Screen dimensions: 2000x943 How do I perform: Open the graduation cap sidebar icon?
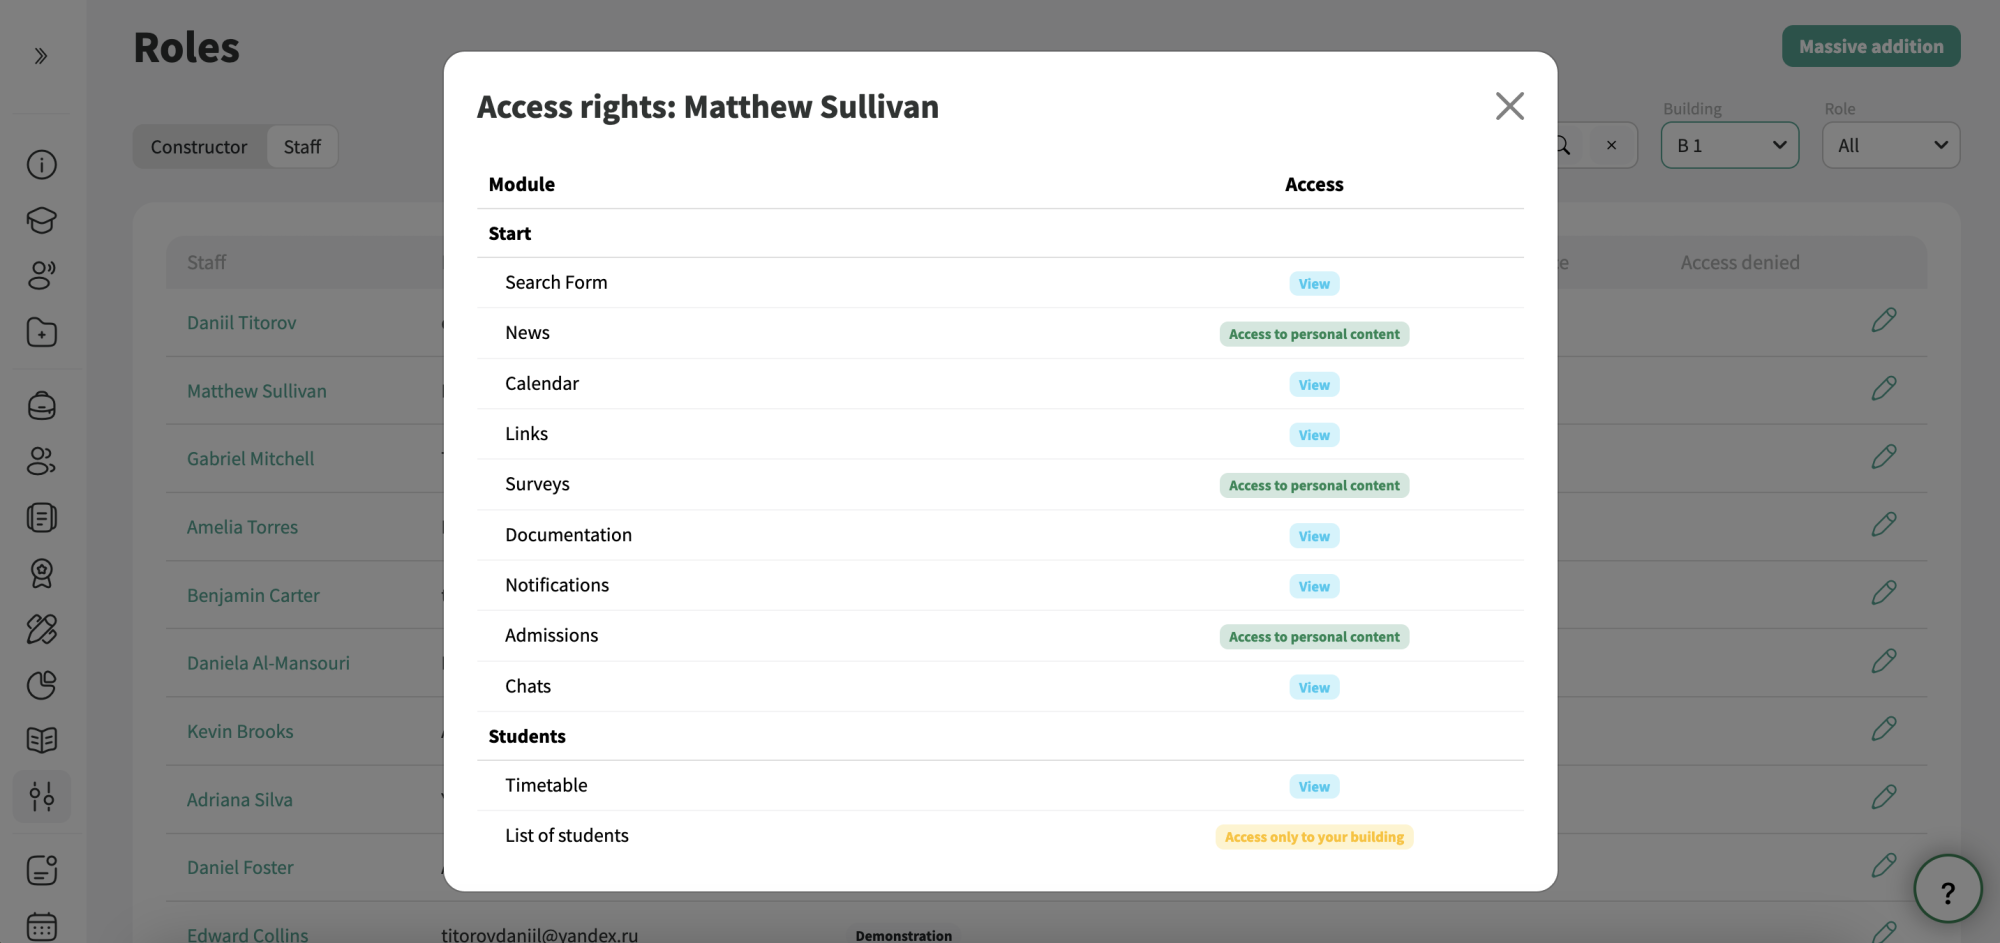[x=42, y=220]
